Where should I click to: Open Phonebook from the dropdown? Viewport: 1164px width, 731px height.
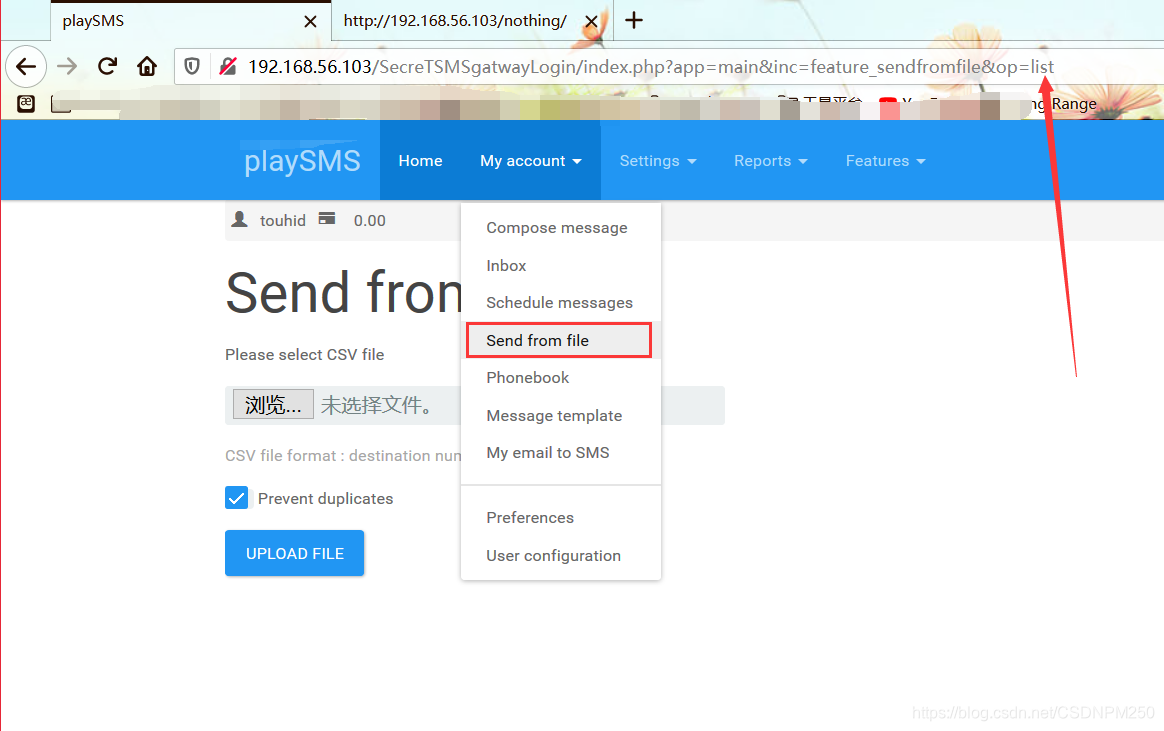[x=560, y=378]
